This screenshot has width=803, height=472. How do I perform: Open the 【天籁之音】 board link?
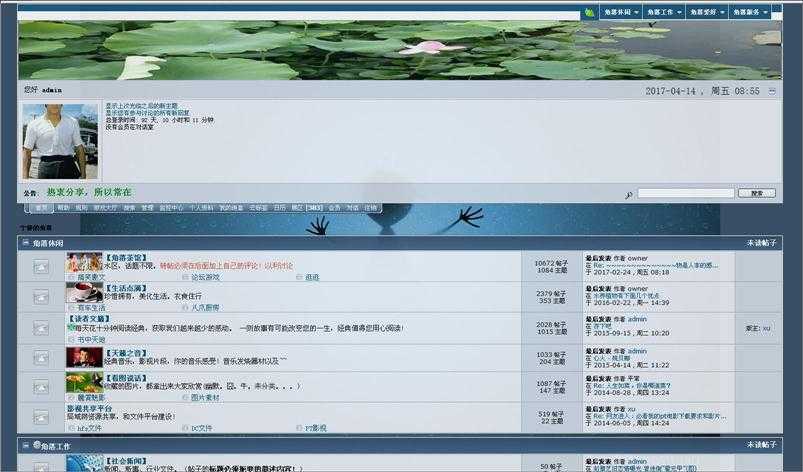[126, 353]
